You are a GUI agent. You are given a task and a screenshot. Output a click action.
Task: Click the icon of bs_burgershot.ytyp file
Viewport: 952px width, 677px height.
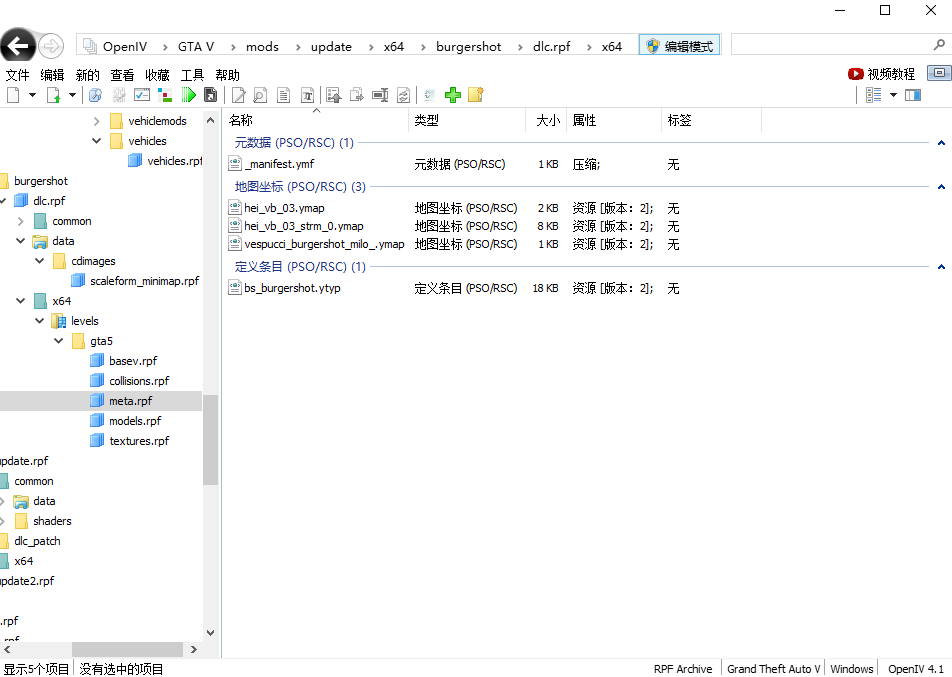pos(235,287)
